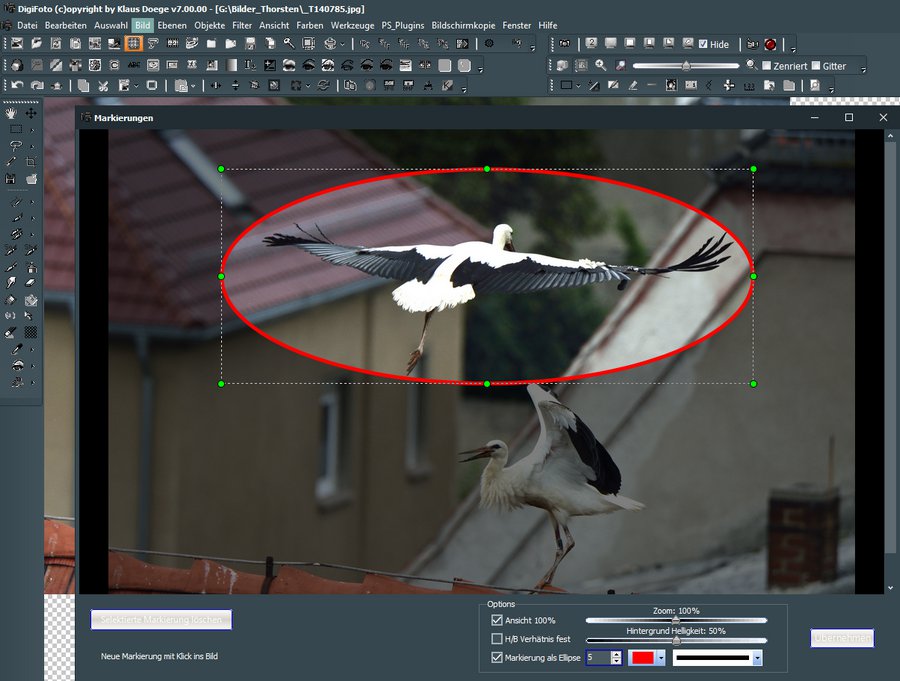Viewport: 900px width, 681px height.
Task: Select the move arrows tool
Action: (x=31, y=113)
